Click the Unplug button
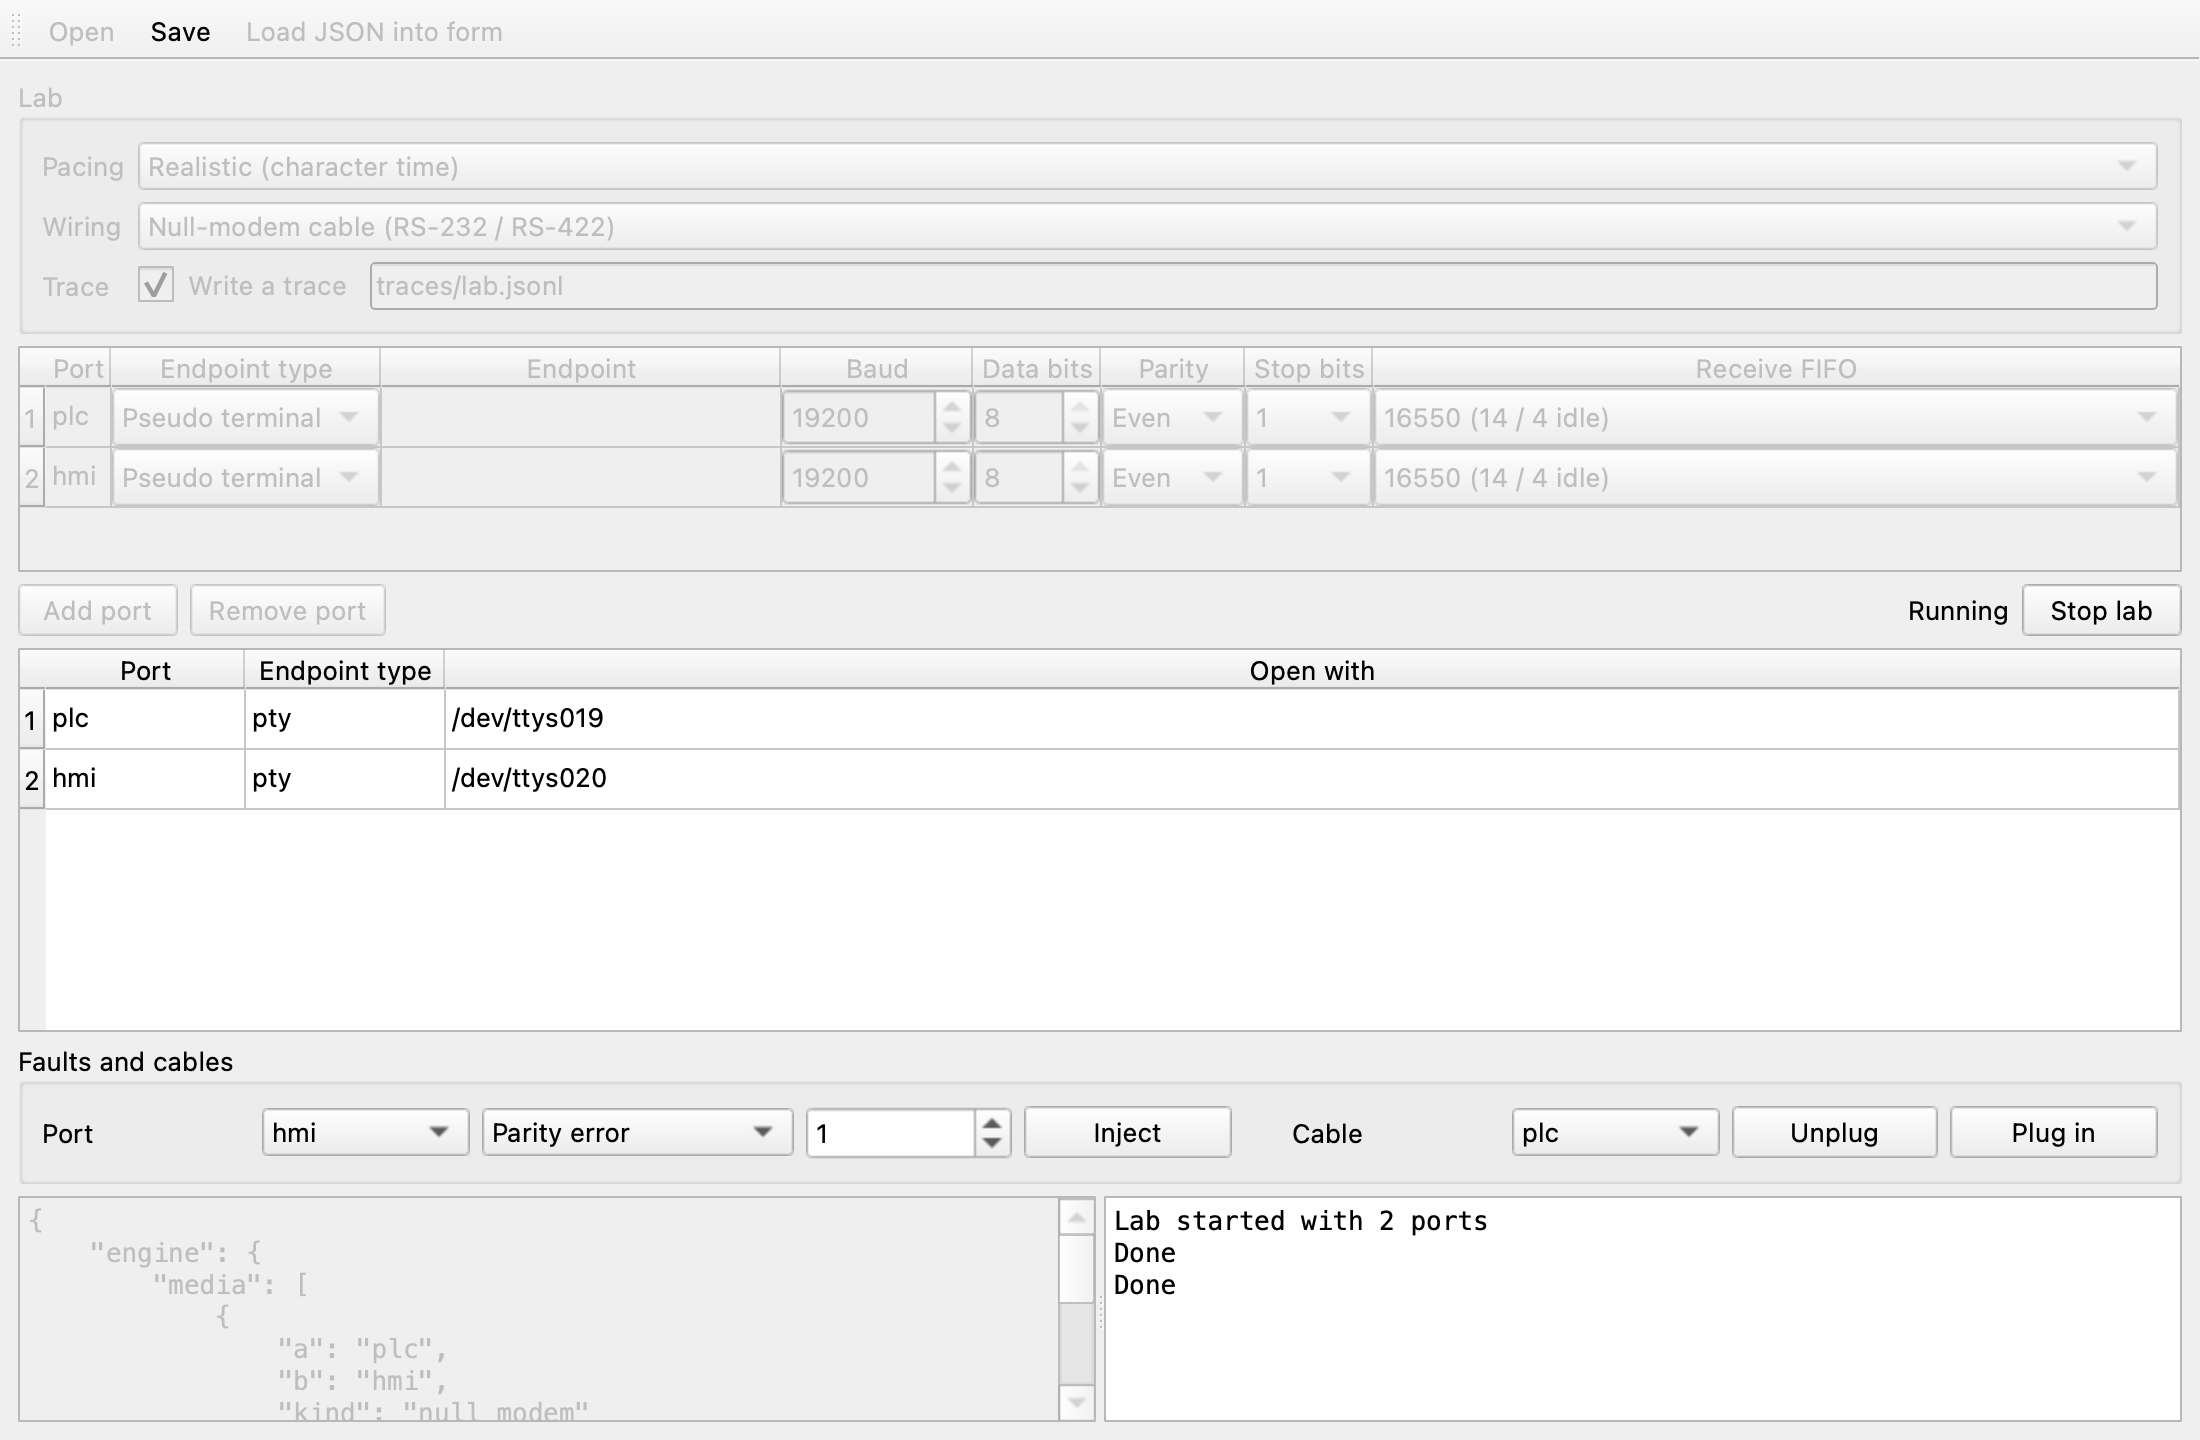Viewport: 2200px width, 1440px height. coord(1834,1133)
